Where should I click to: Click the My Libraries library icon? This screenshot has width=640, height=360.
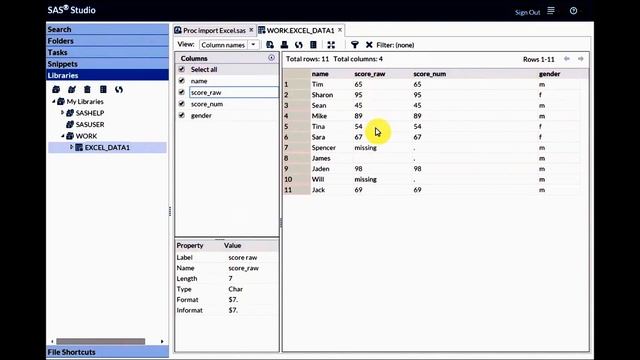click(61, 101)
